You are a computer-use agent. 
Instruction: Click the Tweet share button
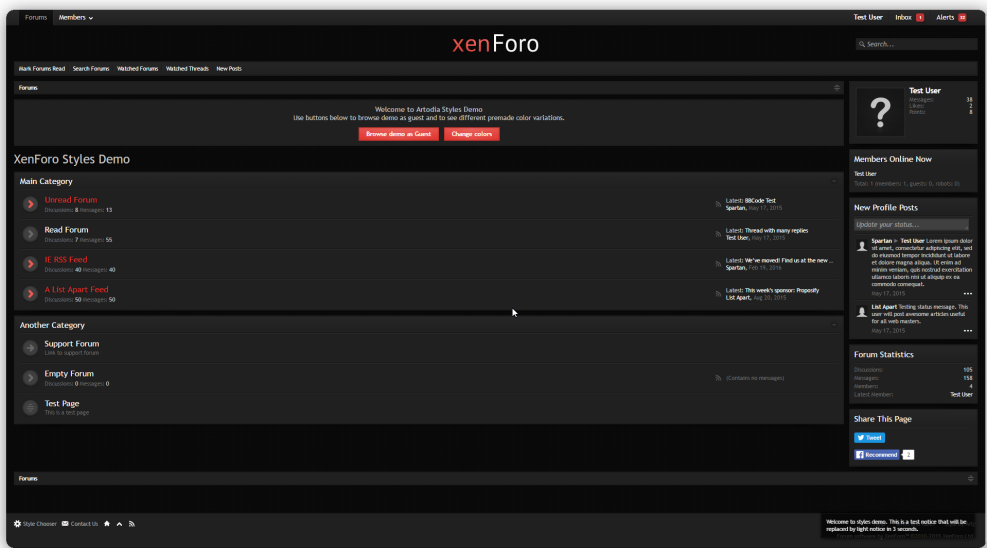coord(869,438)
